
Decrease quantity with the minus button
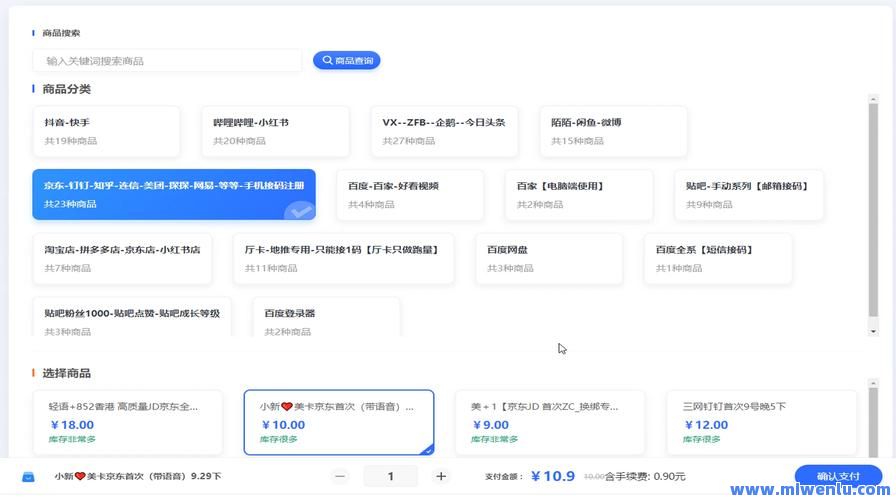point(340,476)
